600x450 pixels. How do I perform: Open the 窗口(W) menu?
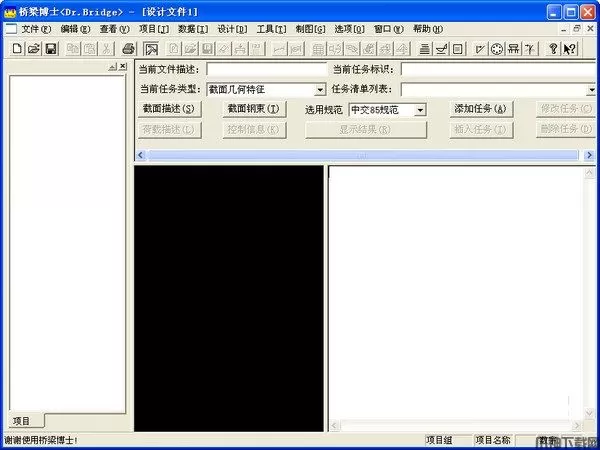tap(388, 29)
